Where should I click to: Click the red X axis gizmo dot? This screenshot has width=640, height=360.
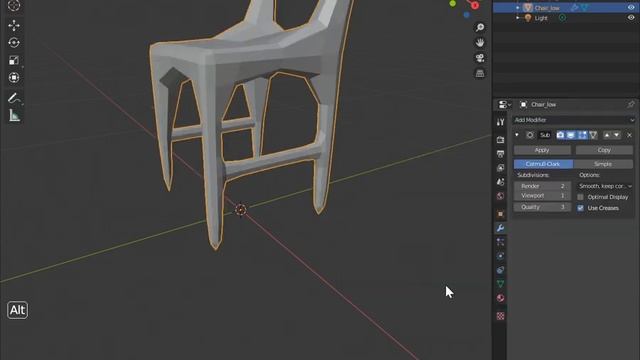click(475, 5)
